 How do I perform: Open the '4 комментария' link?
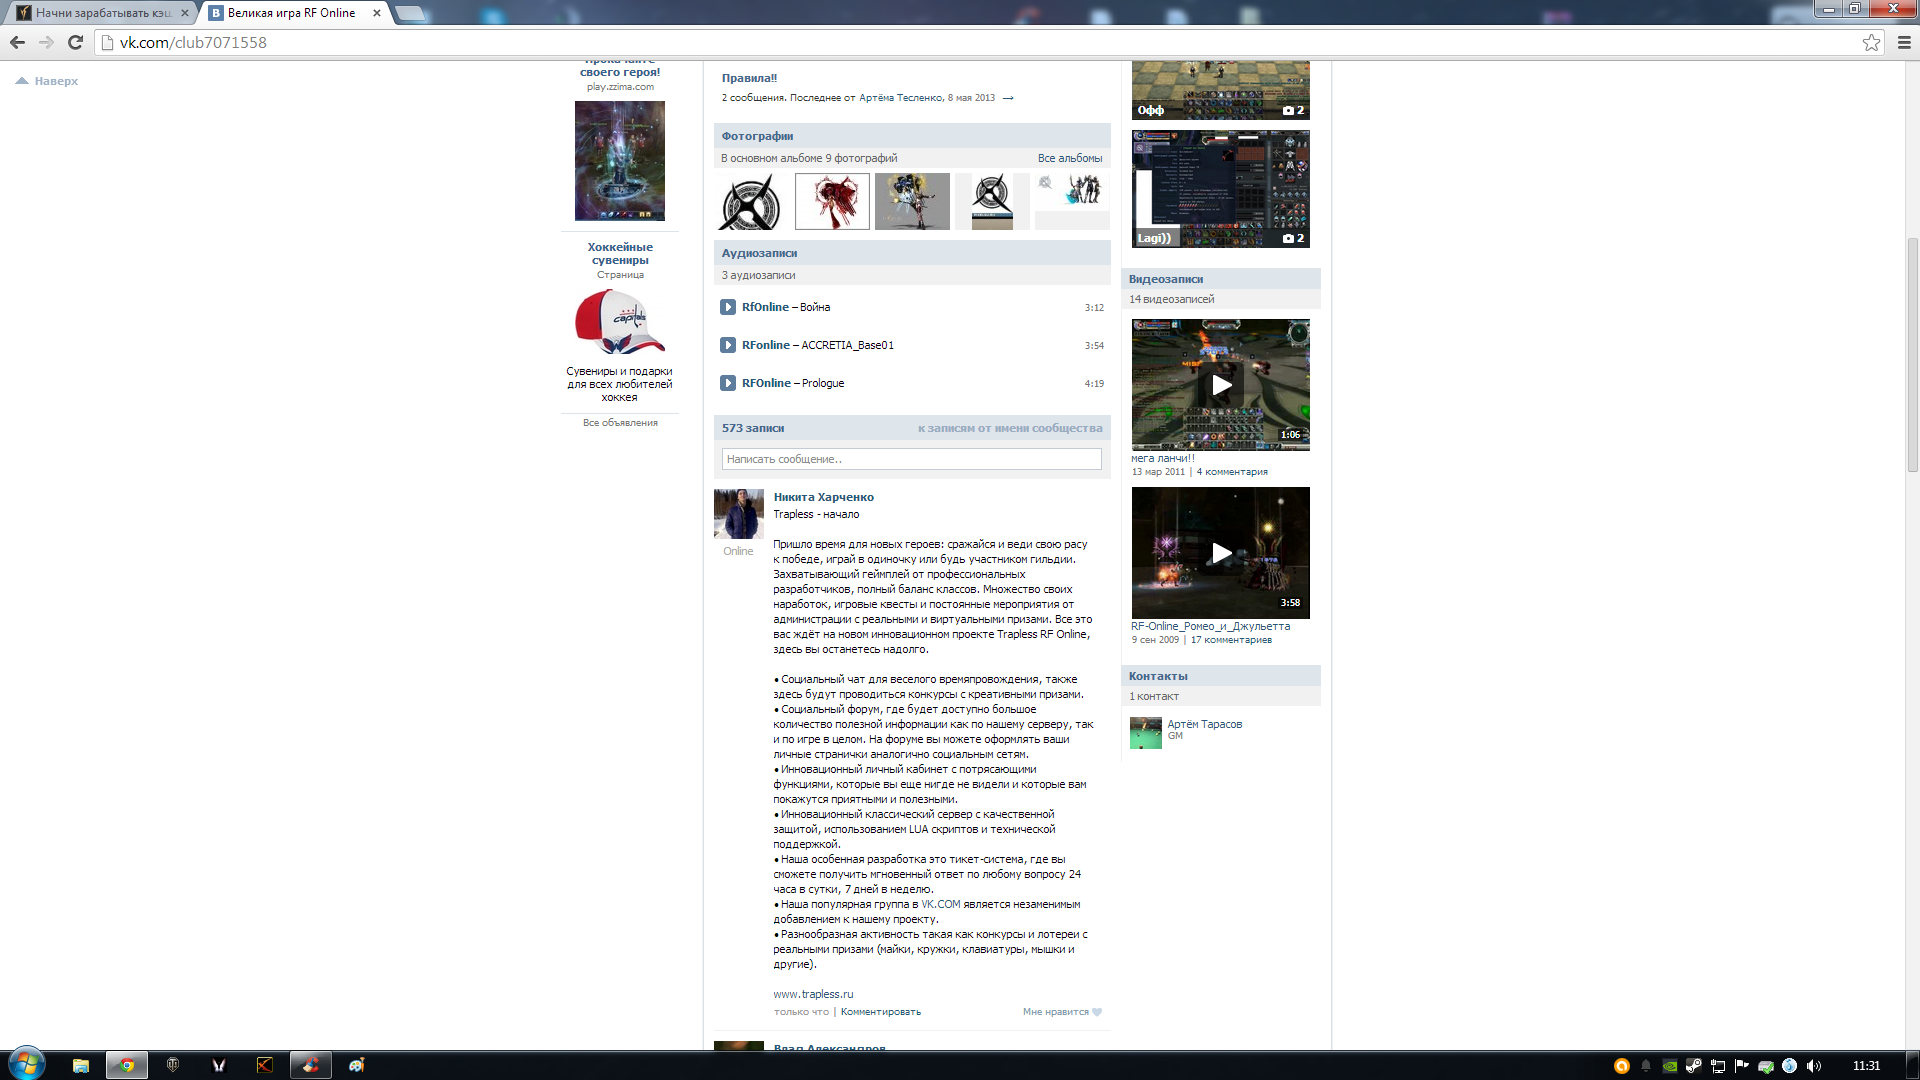[1232, 472]
